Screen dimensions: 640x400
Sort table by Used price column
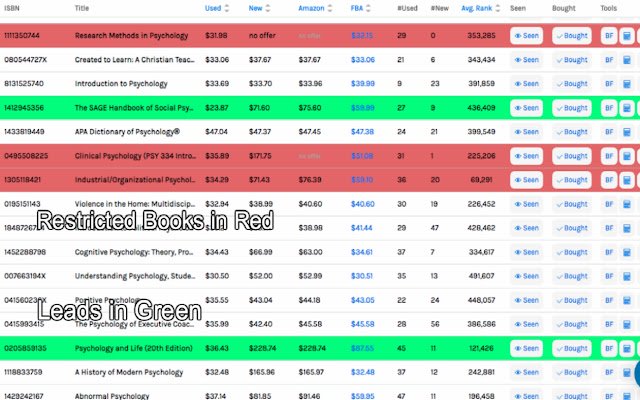217,8
